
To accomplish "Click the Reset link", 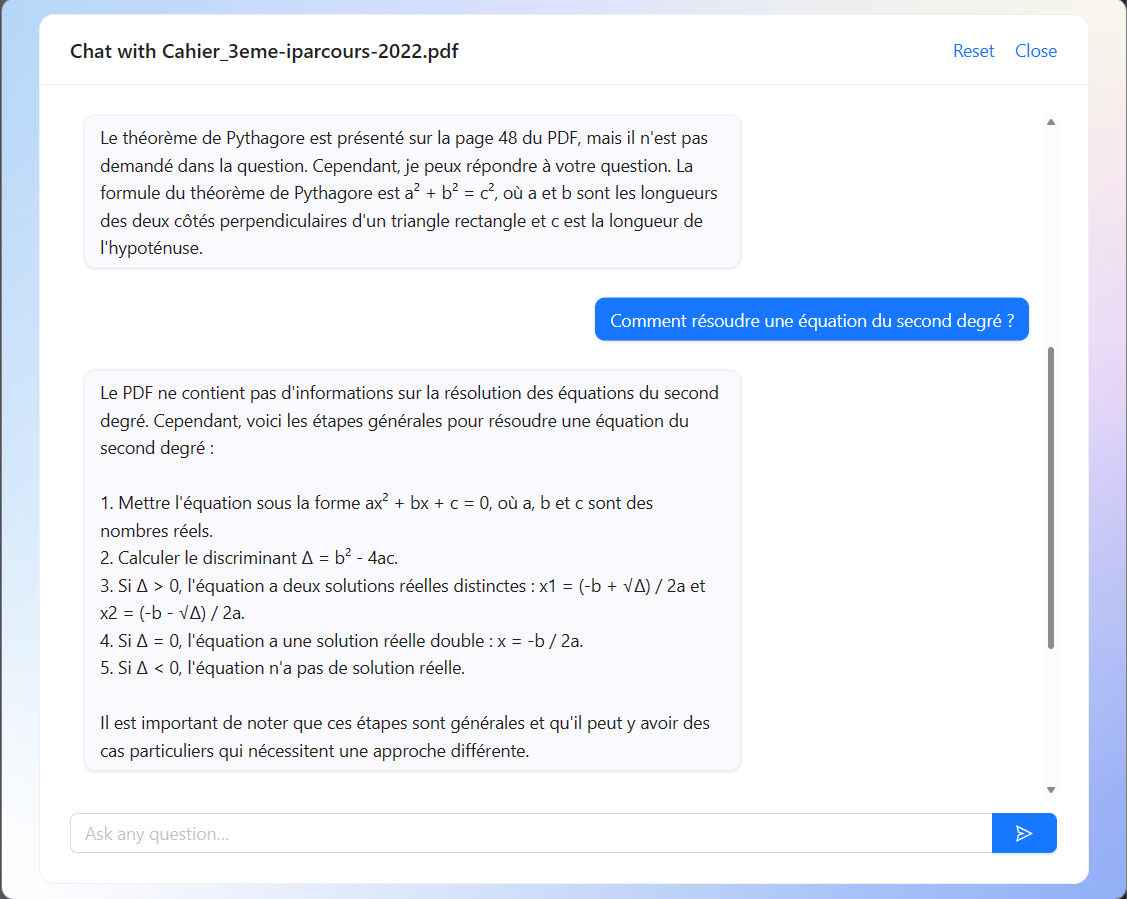I will coord(973,51).
